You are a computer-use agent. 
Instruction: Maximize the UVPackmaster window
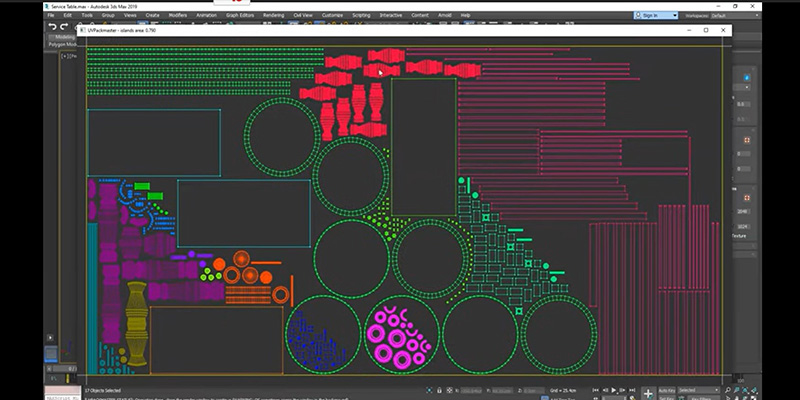click(x=706, y=30)
